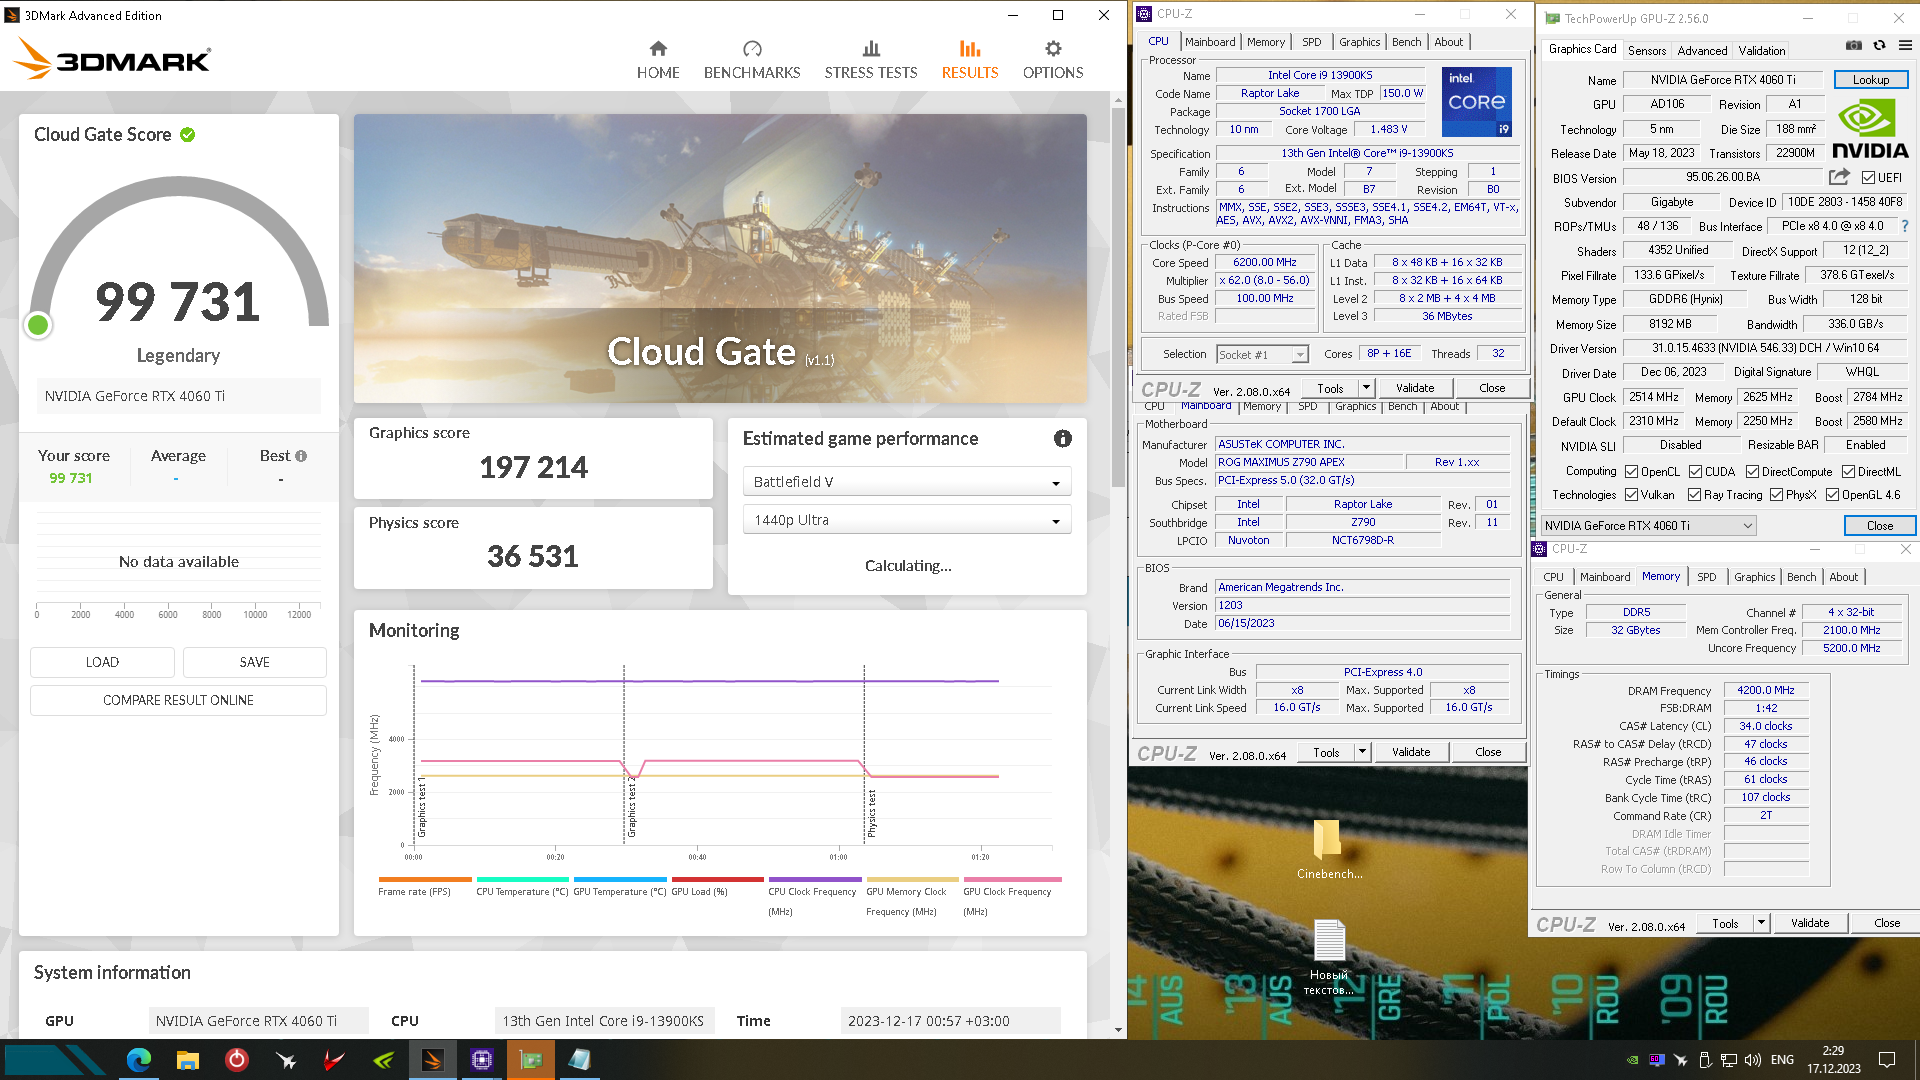Open File Explorer from the taskbar
Viewport: 1920px width, 1080px height.
pyautogui.click(x=188, y=1060)
